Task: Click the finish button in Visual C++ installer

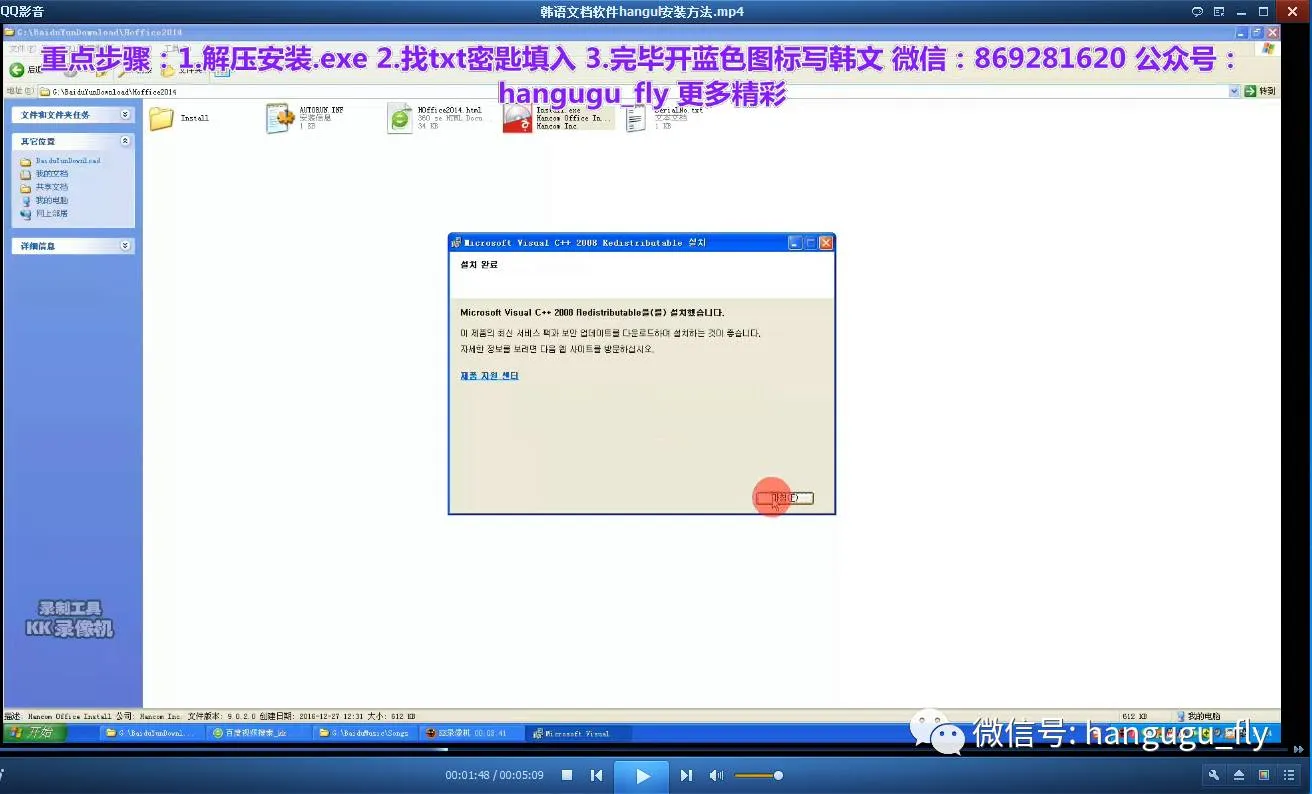Action: point(785,498)
